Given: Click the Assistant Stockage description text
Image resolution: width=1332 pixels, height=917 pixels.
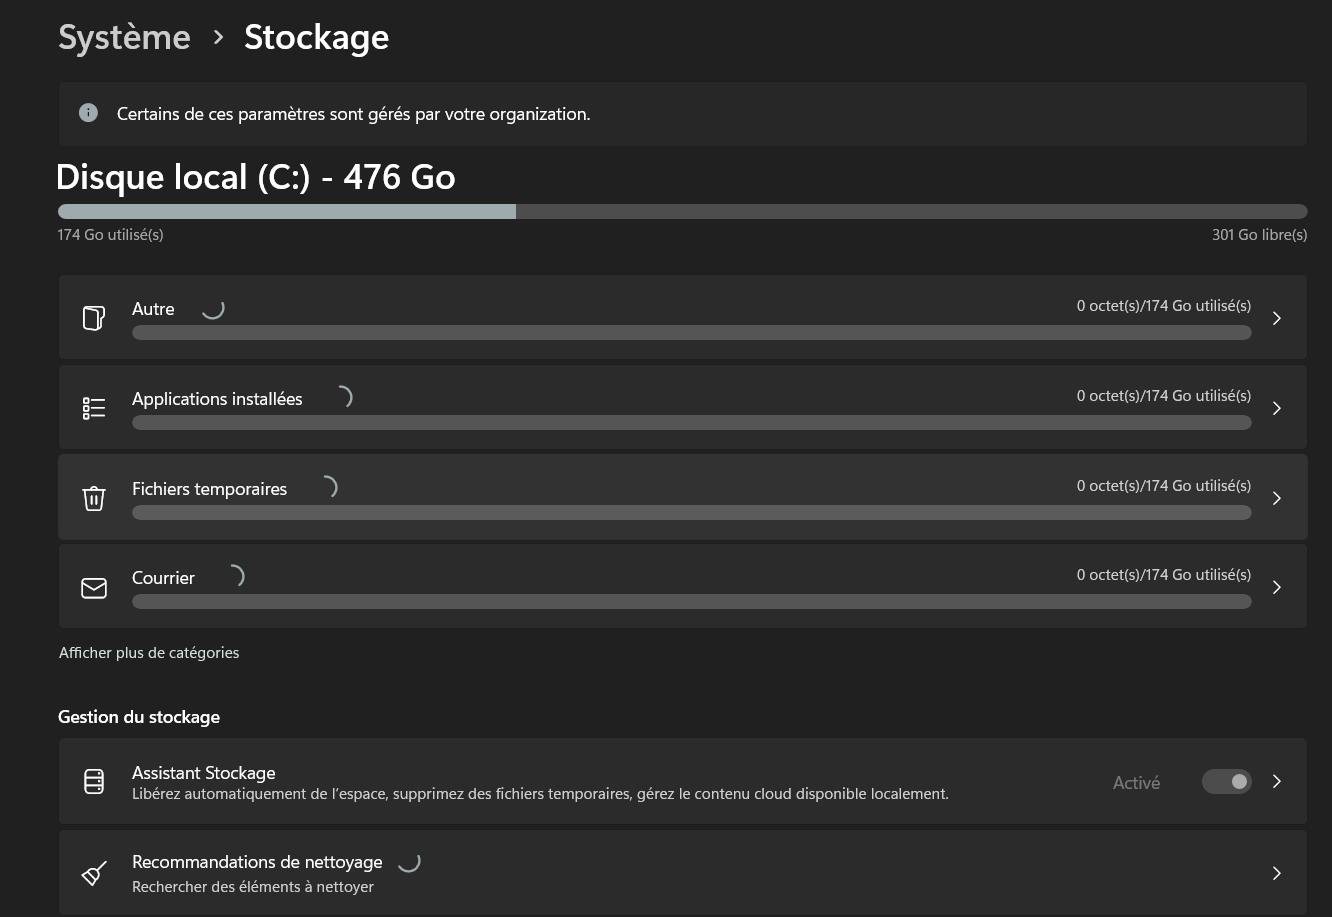Looking at the screenshot, I should click(x=540, y=794).
